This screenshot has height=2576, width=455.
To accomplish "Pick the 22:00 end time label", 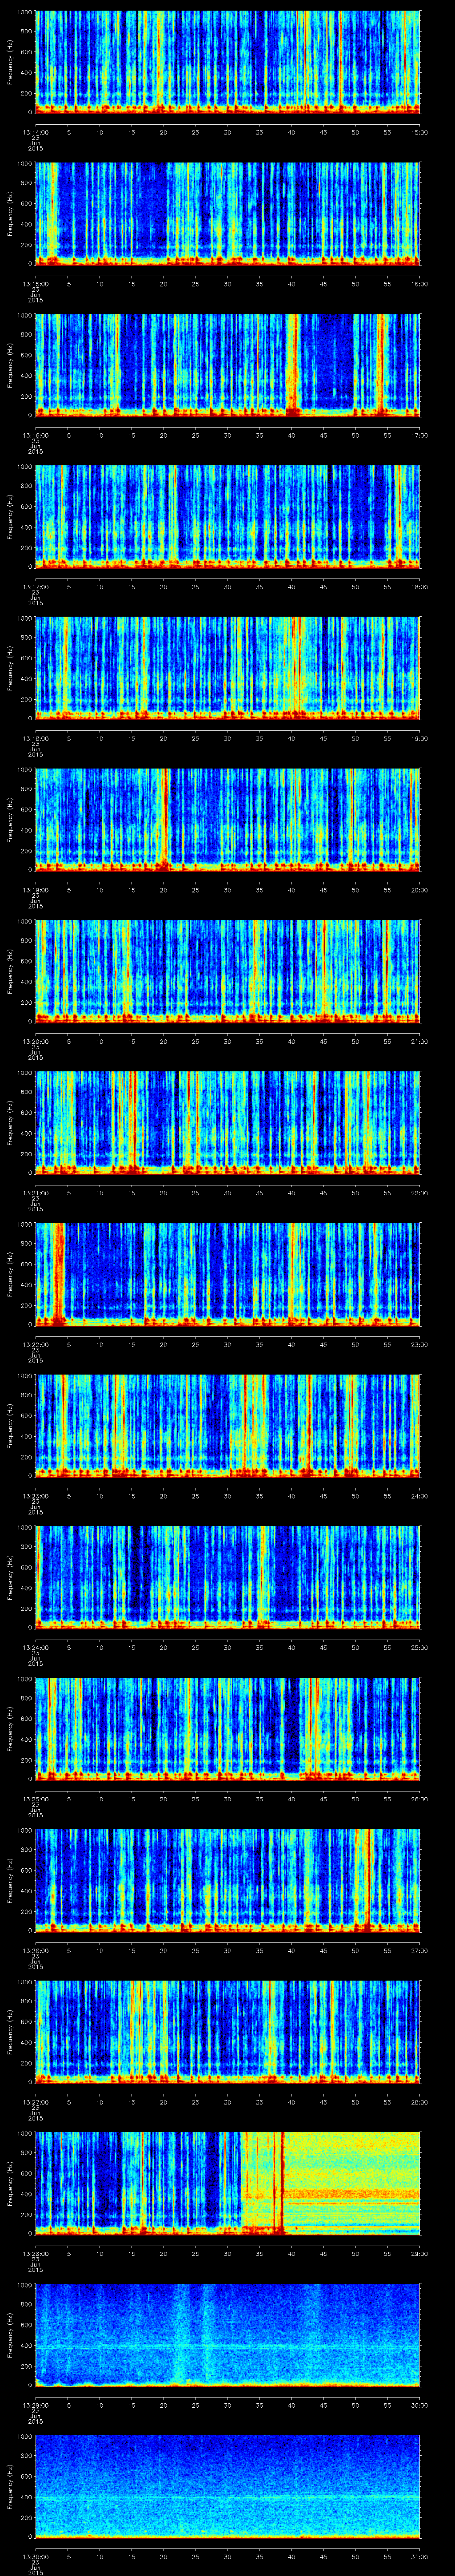I will point(419,1193).
